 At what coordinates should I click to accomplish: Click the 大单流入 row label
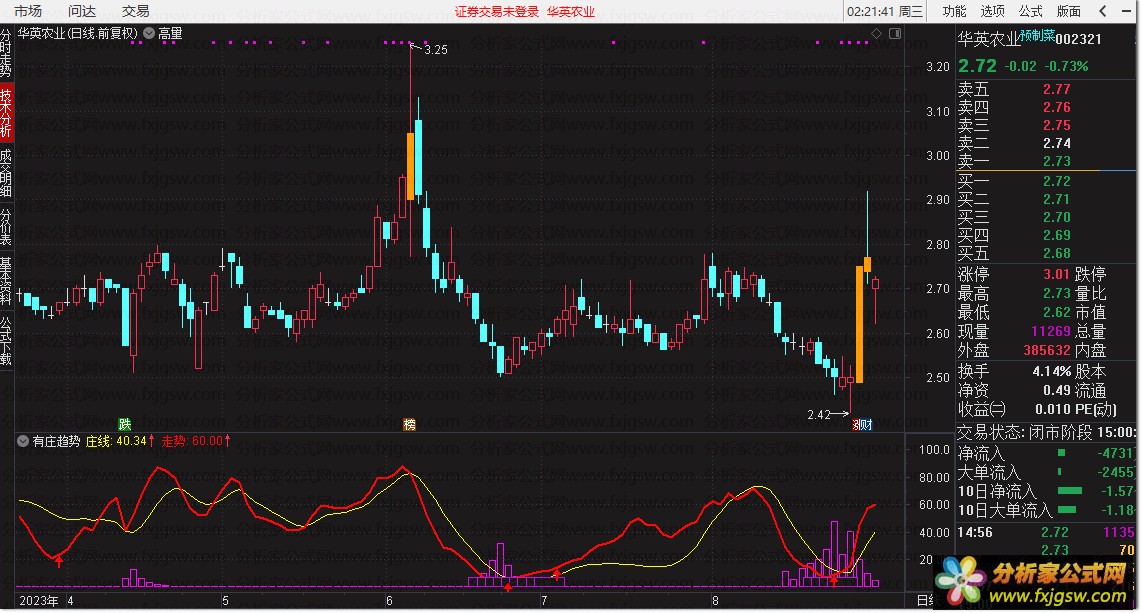[989, 472]
